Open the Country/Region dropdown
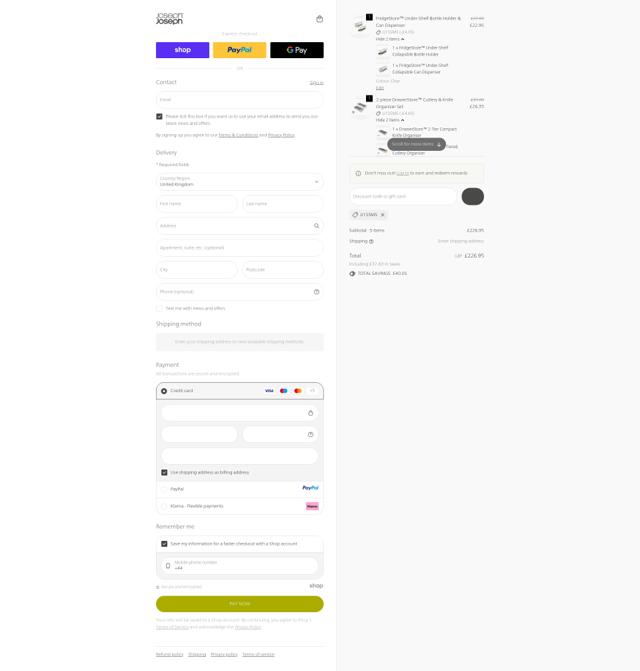This screenshot has height=671, width=640. [240, 181]
